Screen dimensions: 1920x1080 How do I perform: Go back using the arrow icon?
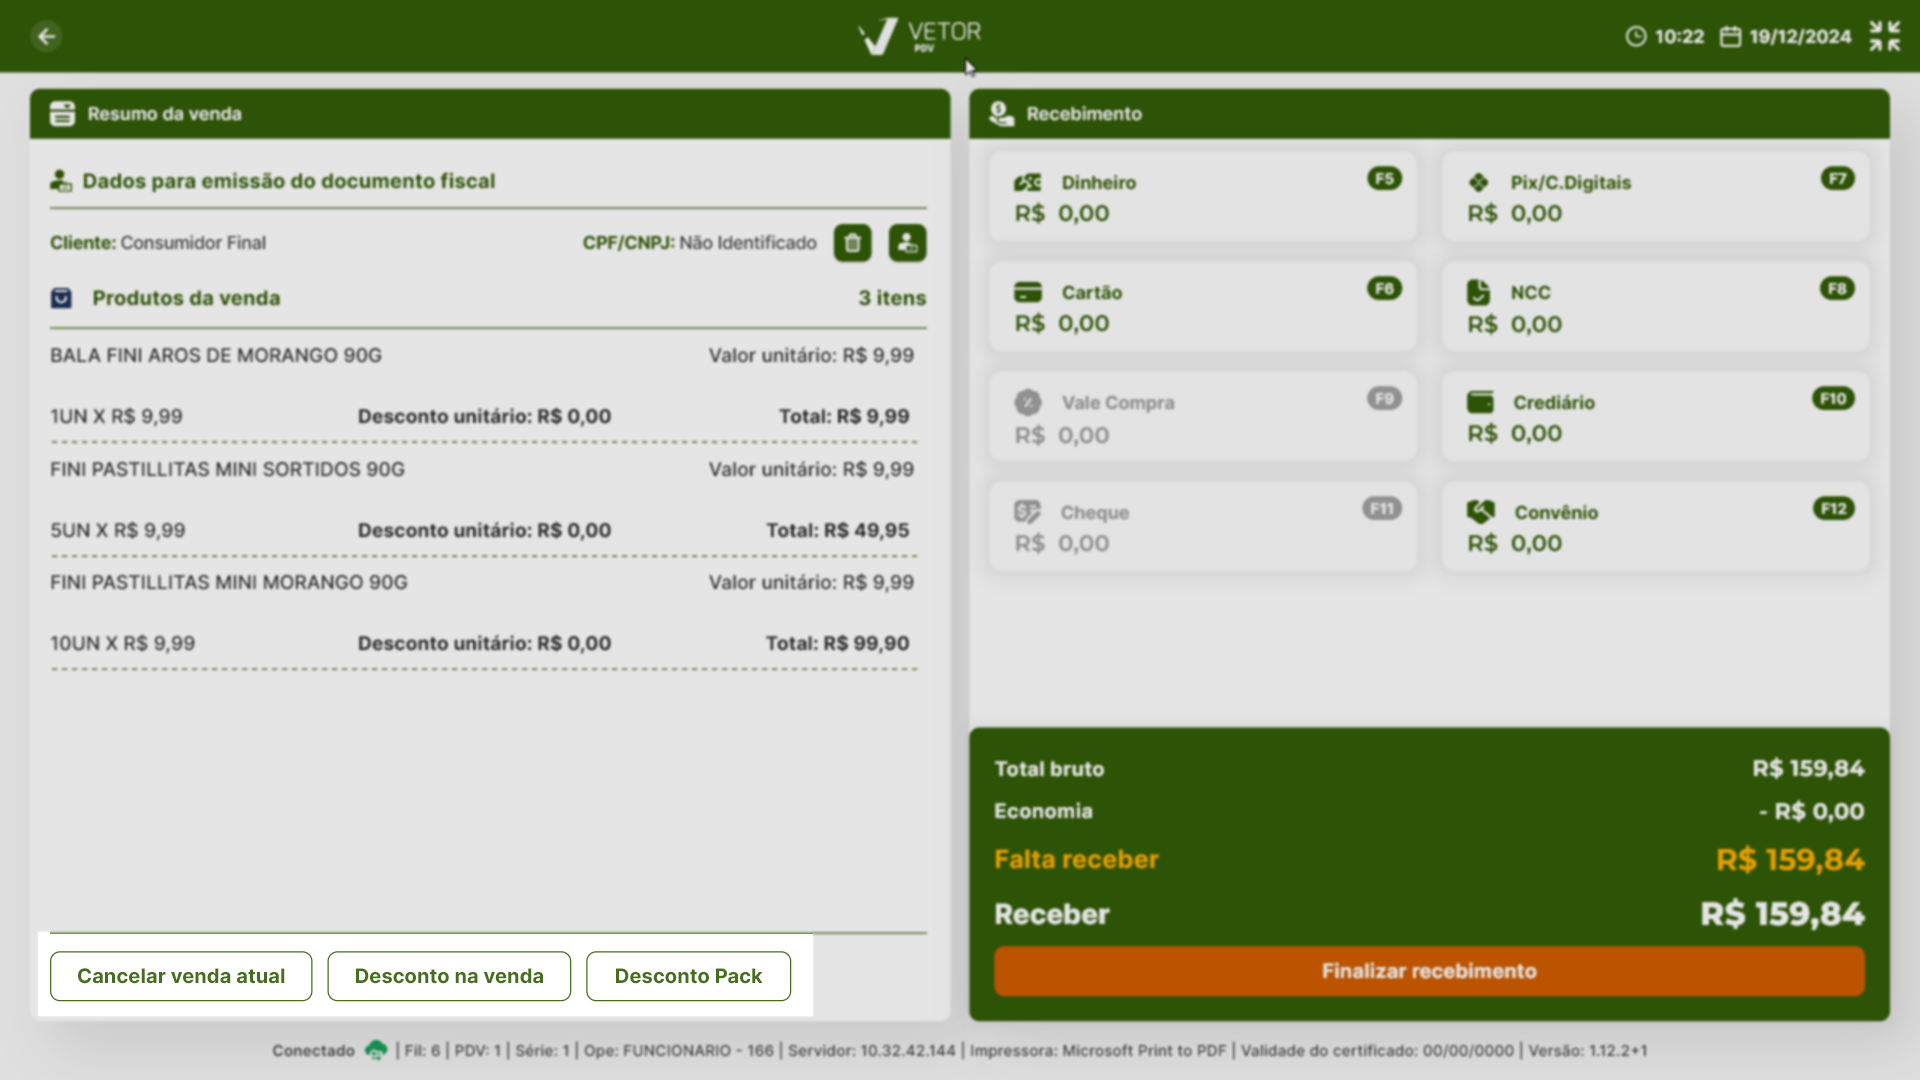pos(46,37)
